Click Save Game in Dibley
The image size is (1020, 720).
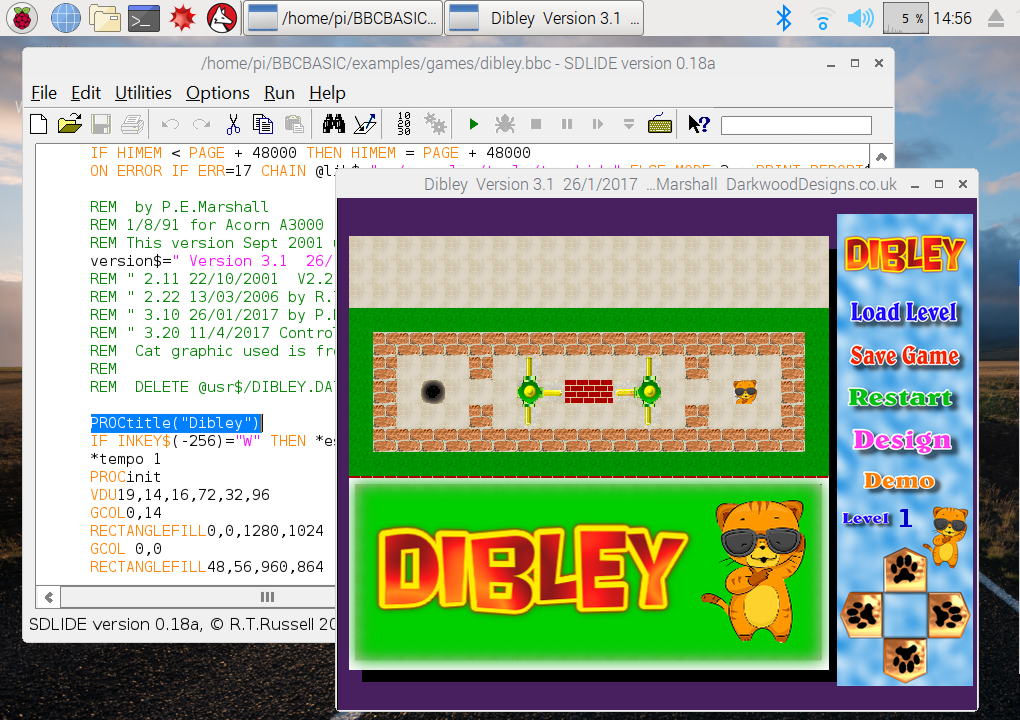click(x=904, y=356)
